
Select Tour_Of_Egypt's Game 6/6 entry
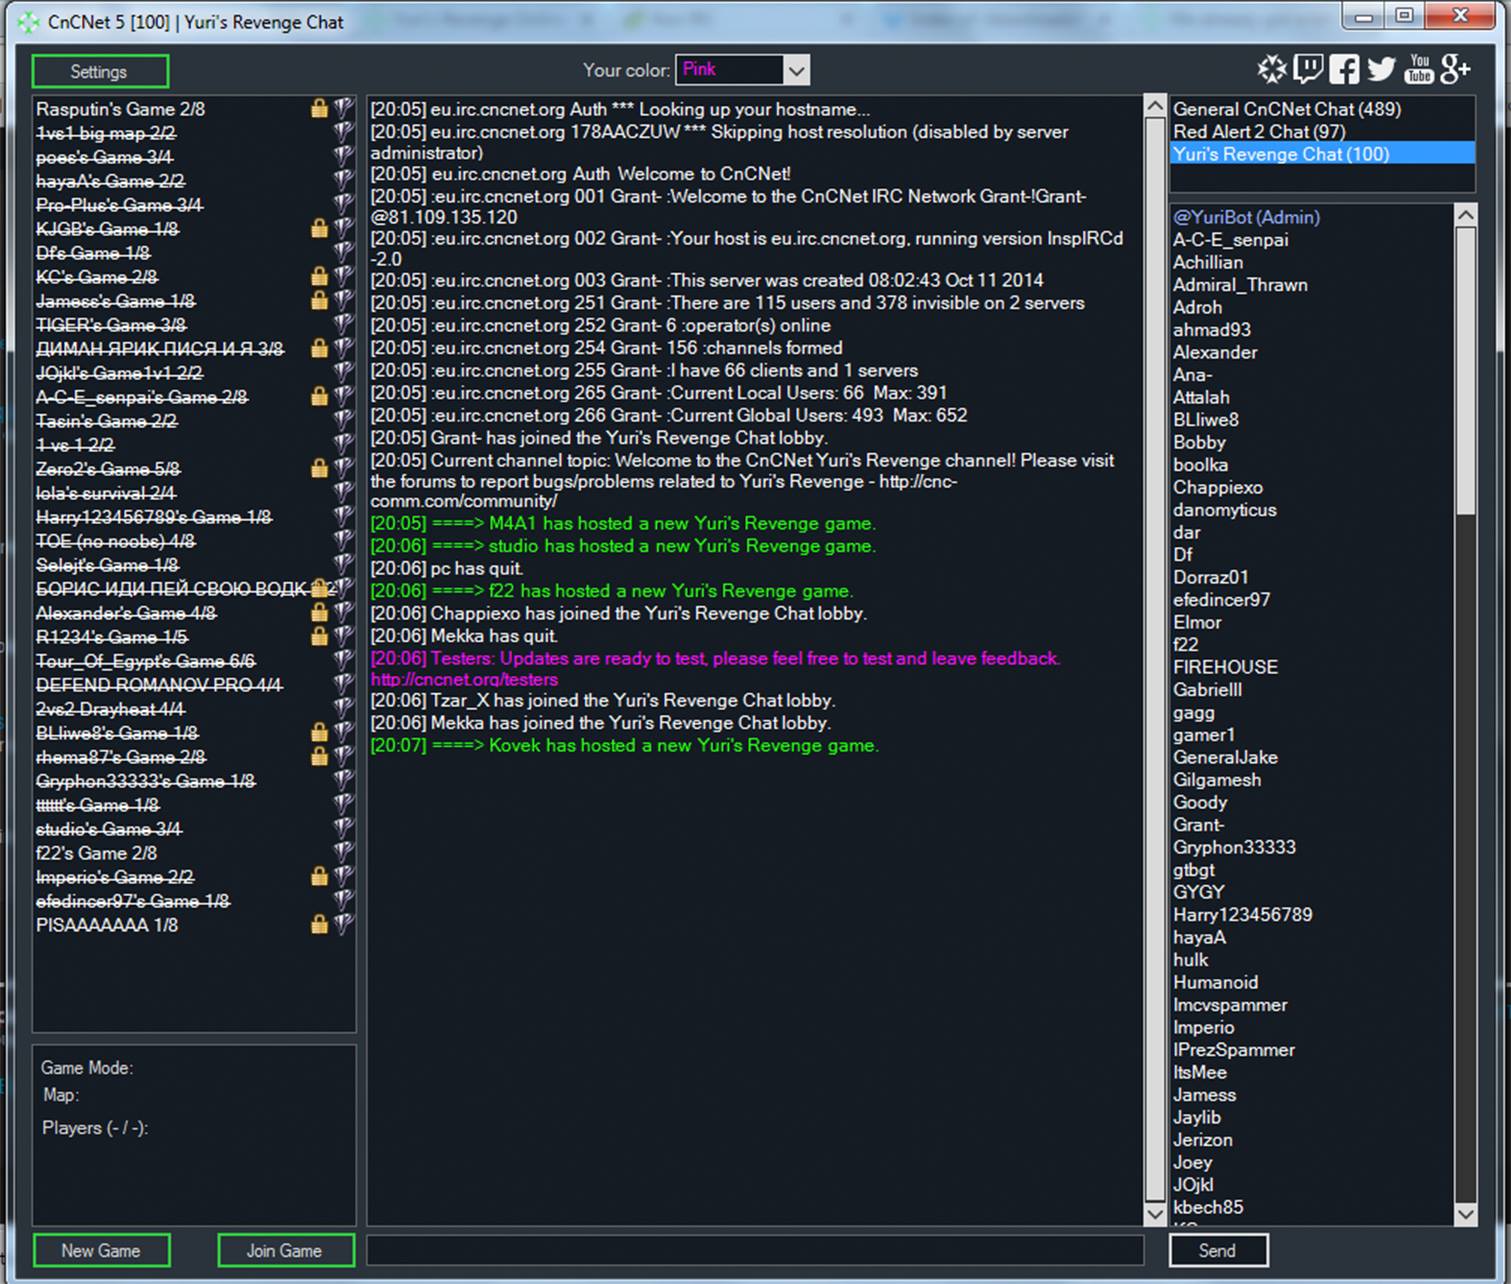point(194,660)
